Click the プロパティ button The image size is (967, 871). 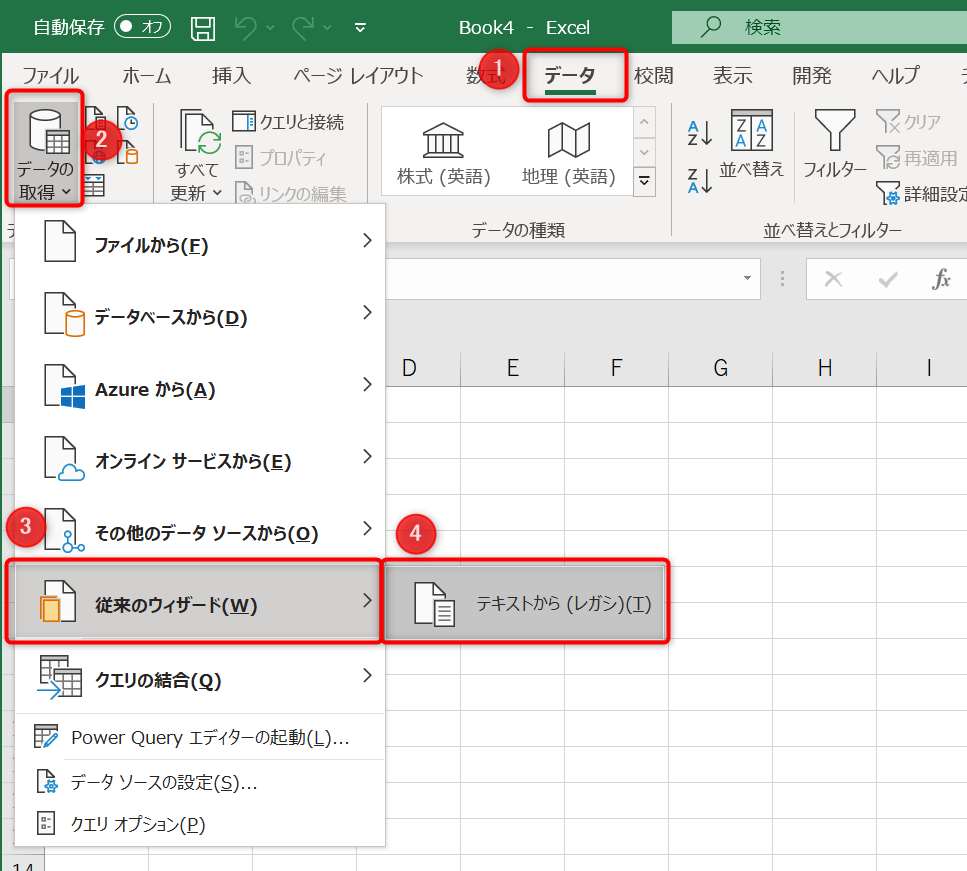[x=281, y=158]
